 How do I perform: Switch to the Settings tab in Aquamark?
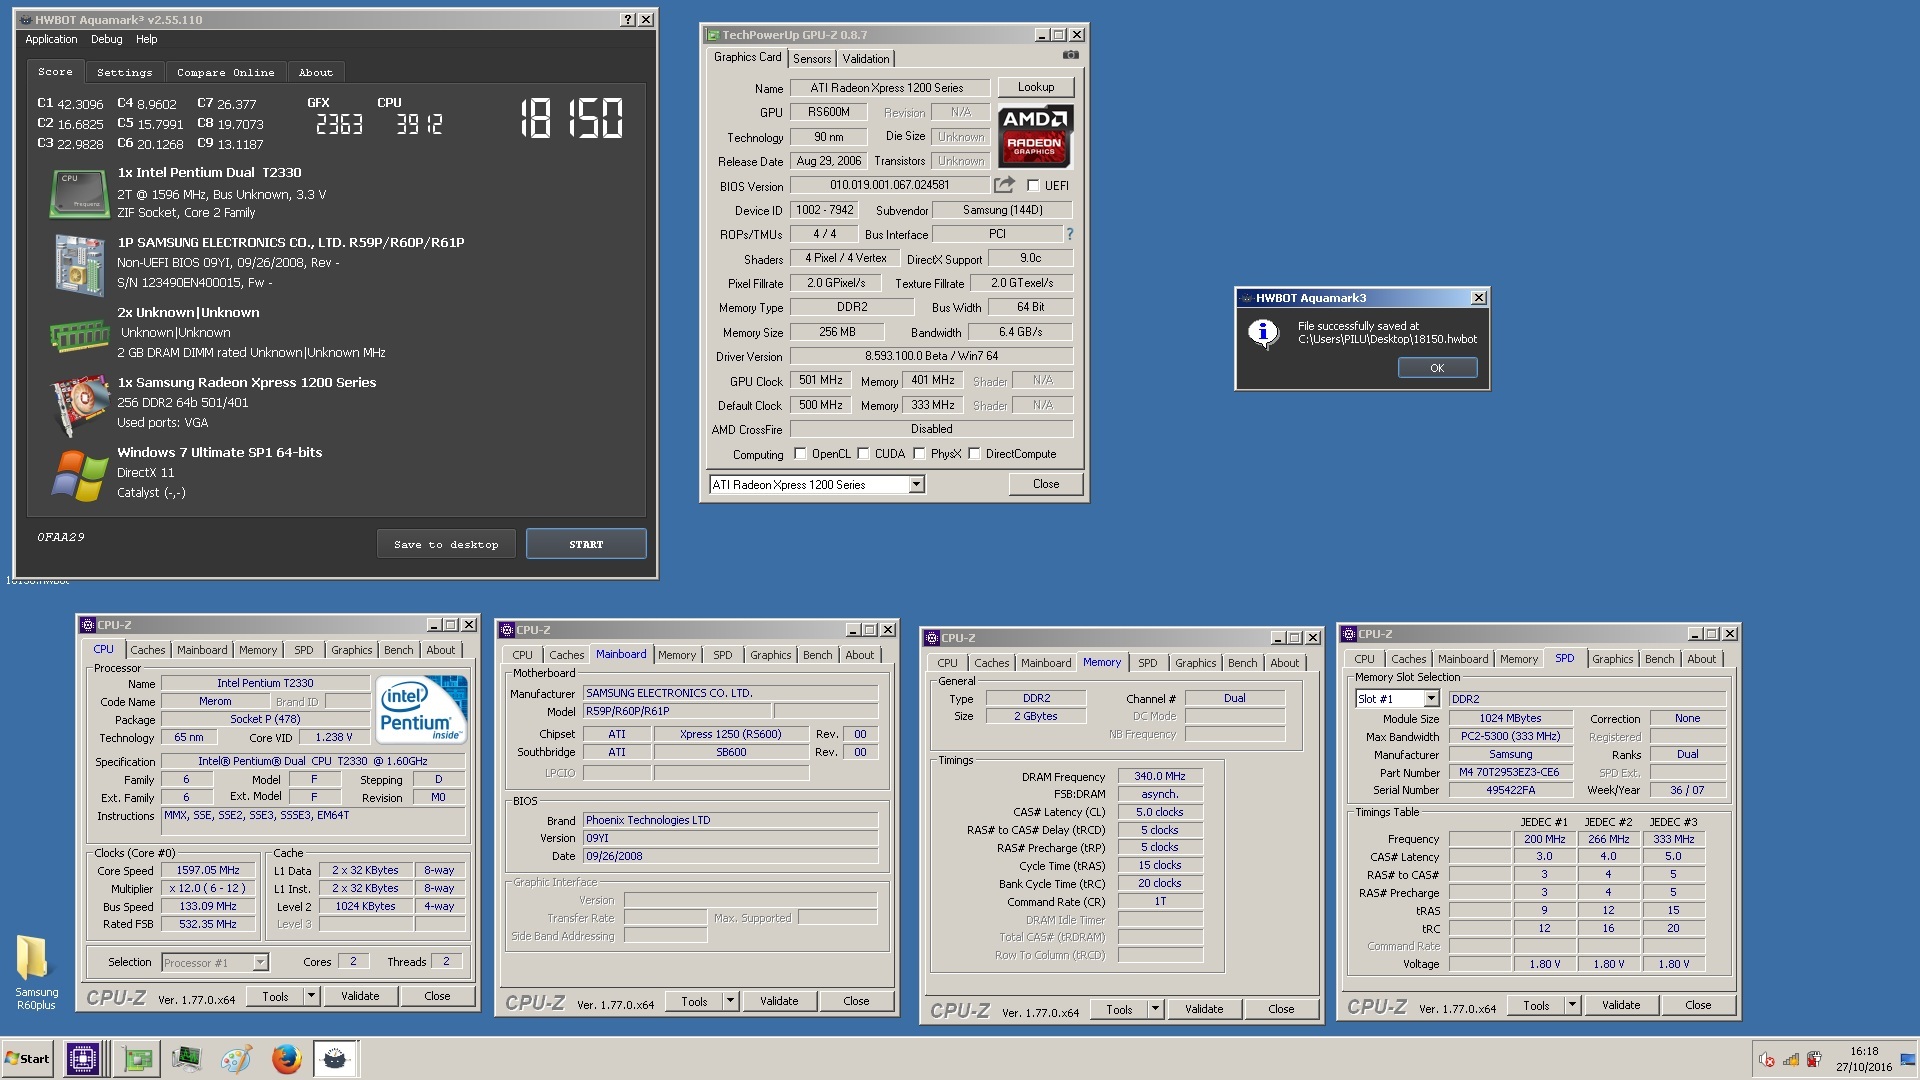pos(124,72)
